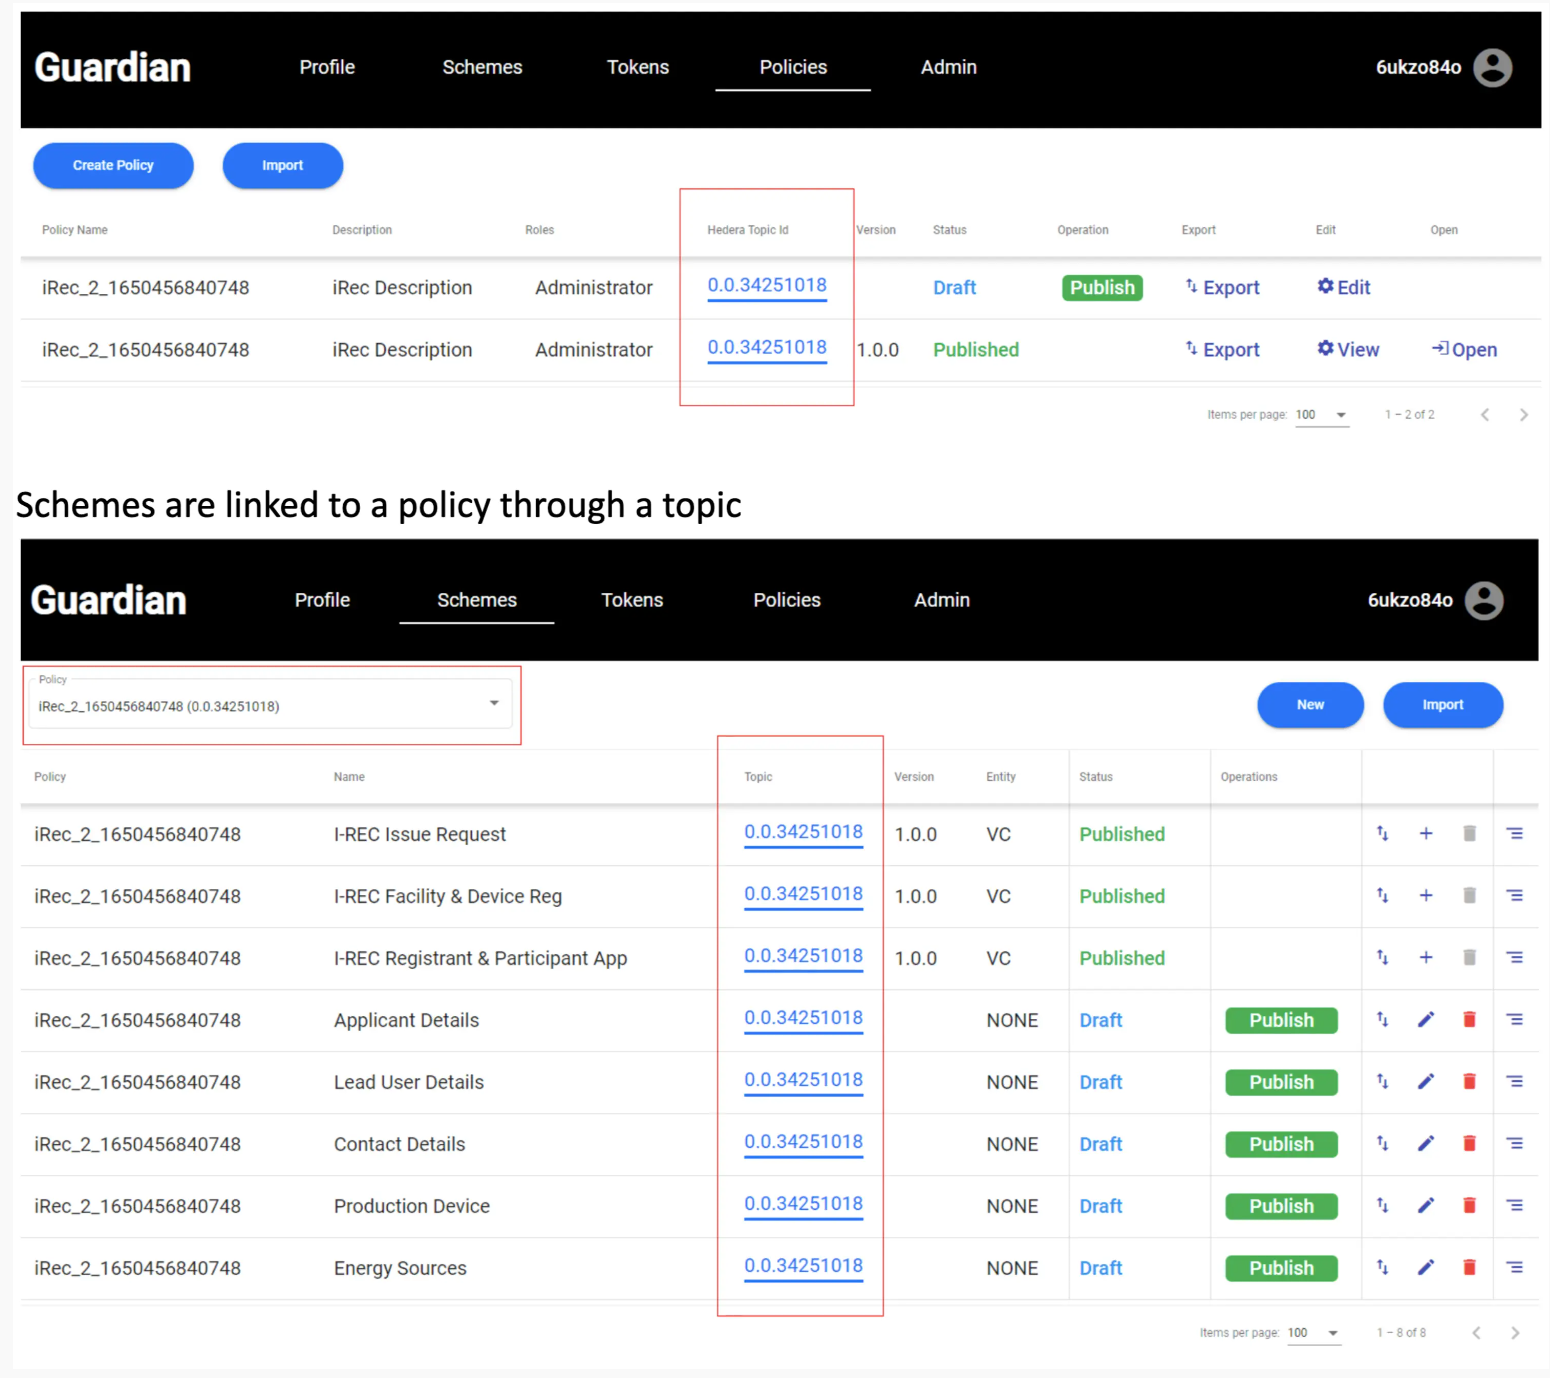Screen dimensions: 1550x1378
Task: Edit the Draft iRec policy with the gear icon
Action: (1343, 287)
